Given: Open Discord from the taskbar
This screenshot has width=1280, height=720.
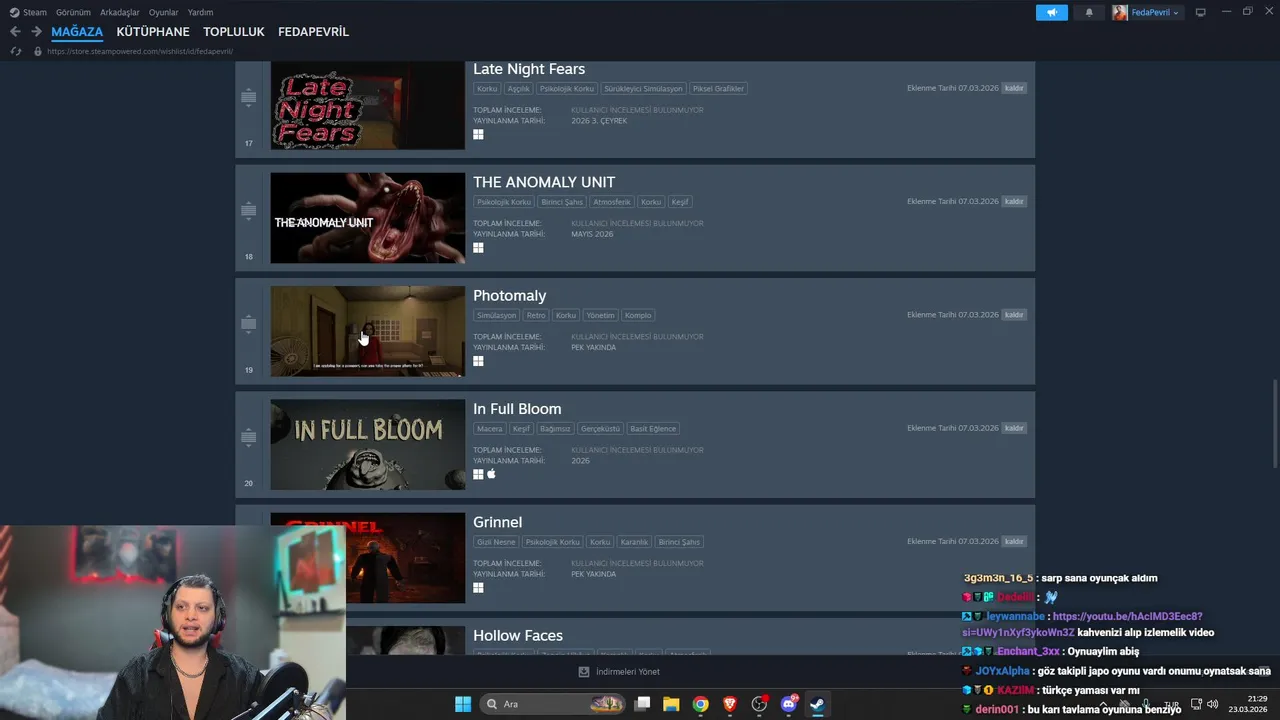Looking at the screenshot, I should tap(788, 704).
